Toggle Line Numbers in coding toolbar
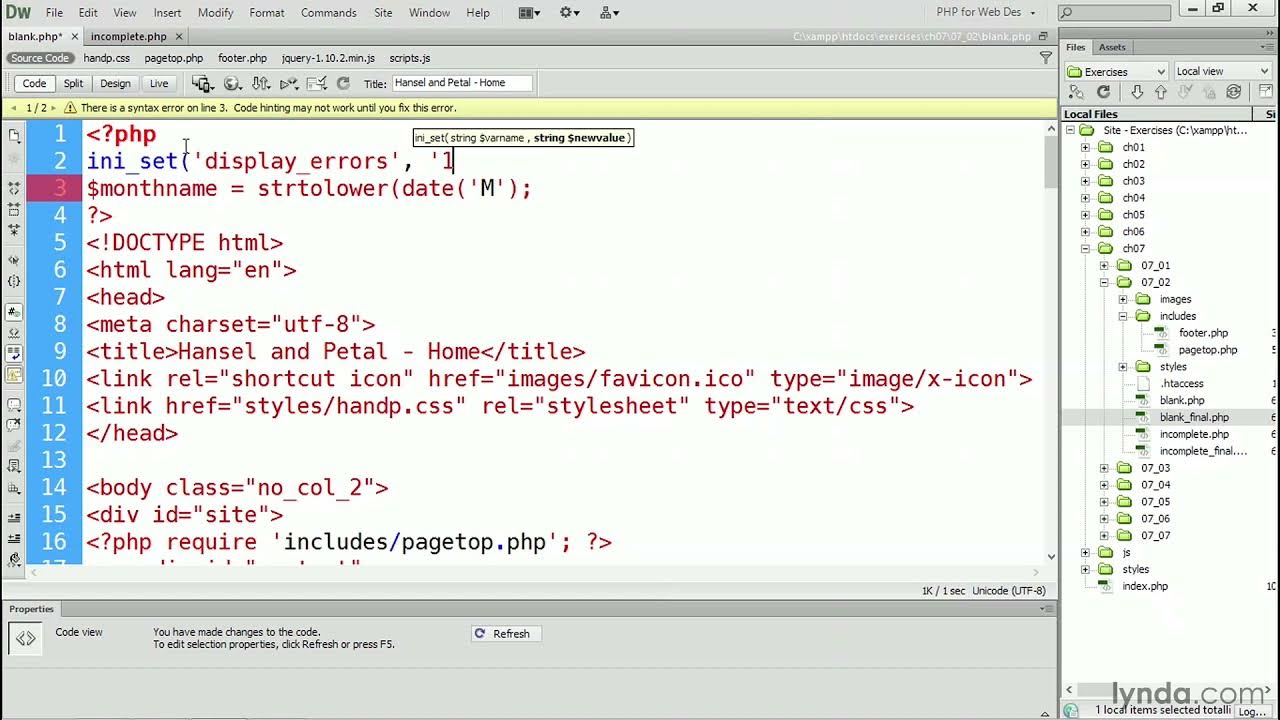The height and width of the screenshot is (720, 1280). 14,313
